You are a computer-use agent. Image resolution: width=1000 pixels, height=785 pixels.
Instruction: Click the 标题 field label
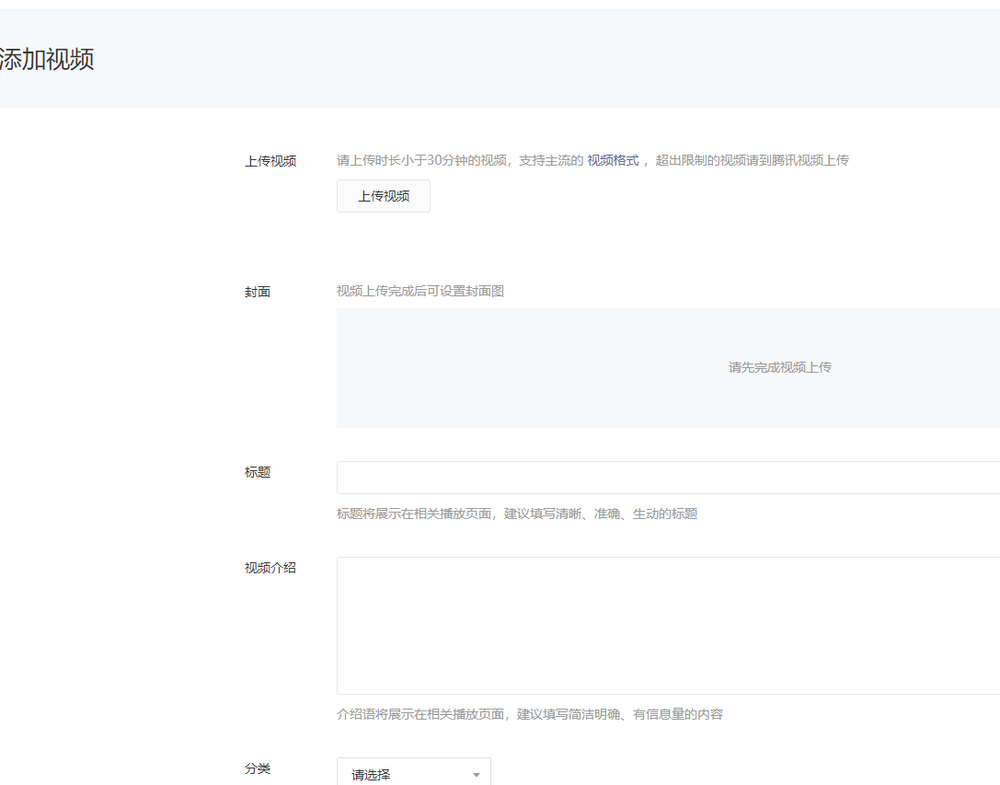point(258,473)
